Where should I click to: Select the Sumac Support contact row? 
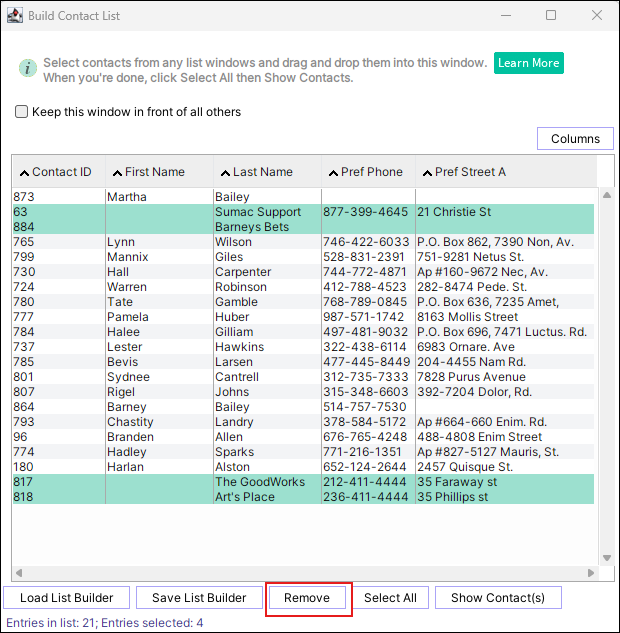(258, 212)
